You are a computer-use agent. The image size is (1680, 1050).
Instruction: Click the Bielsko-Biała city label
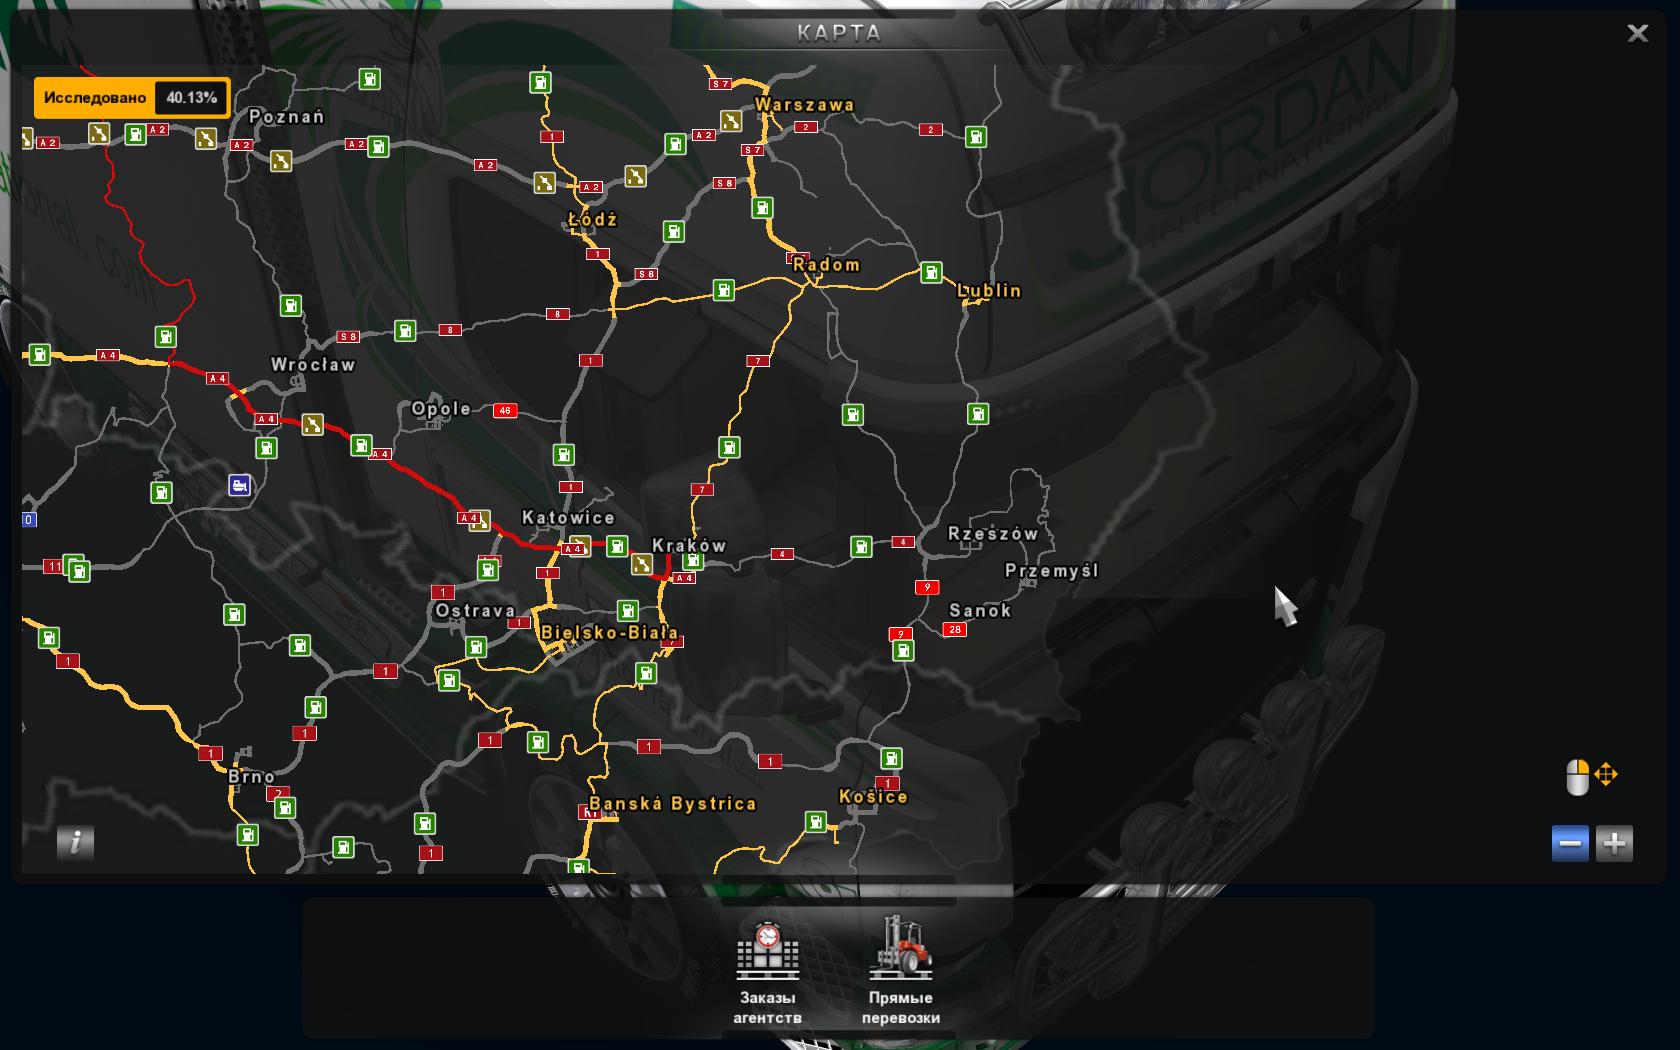tap(609, 632)
